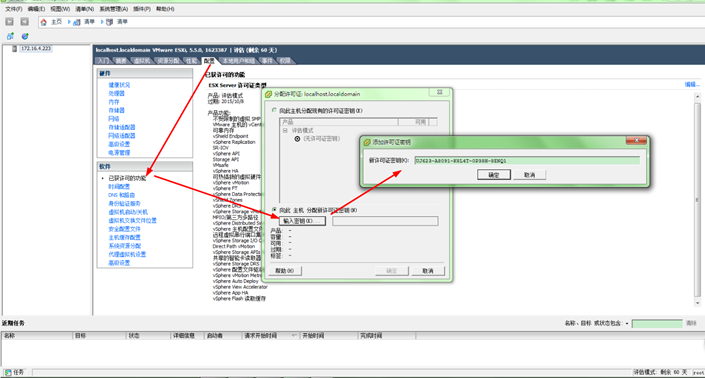Open the 健康状况 hardware link
The image size is (705, 378).
(x=119, y=85)
